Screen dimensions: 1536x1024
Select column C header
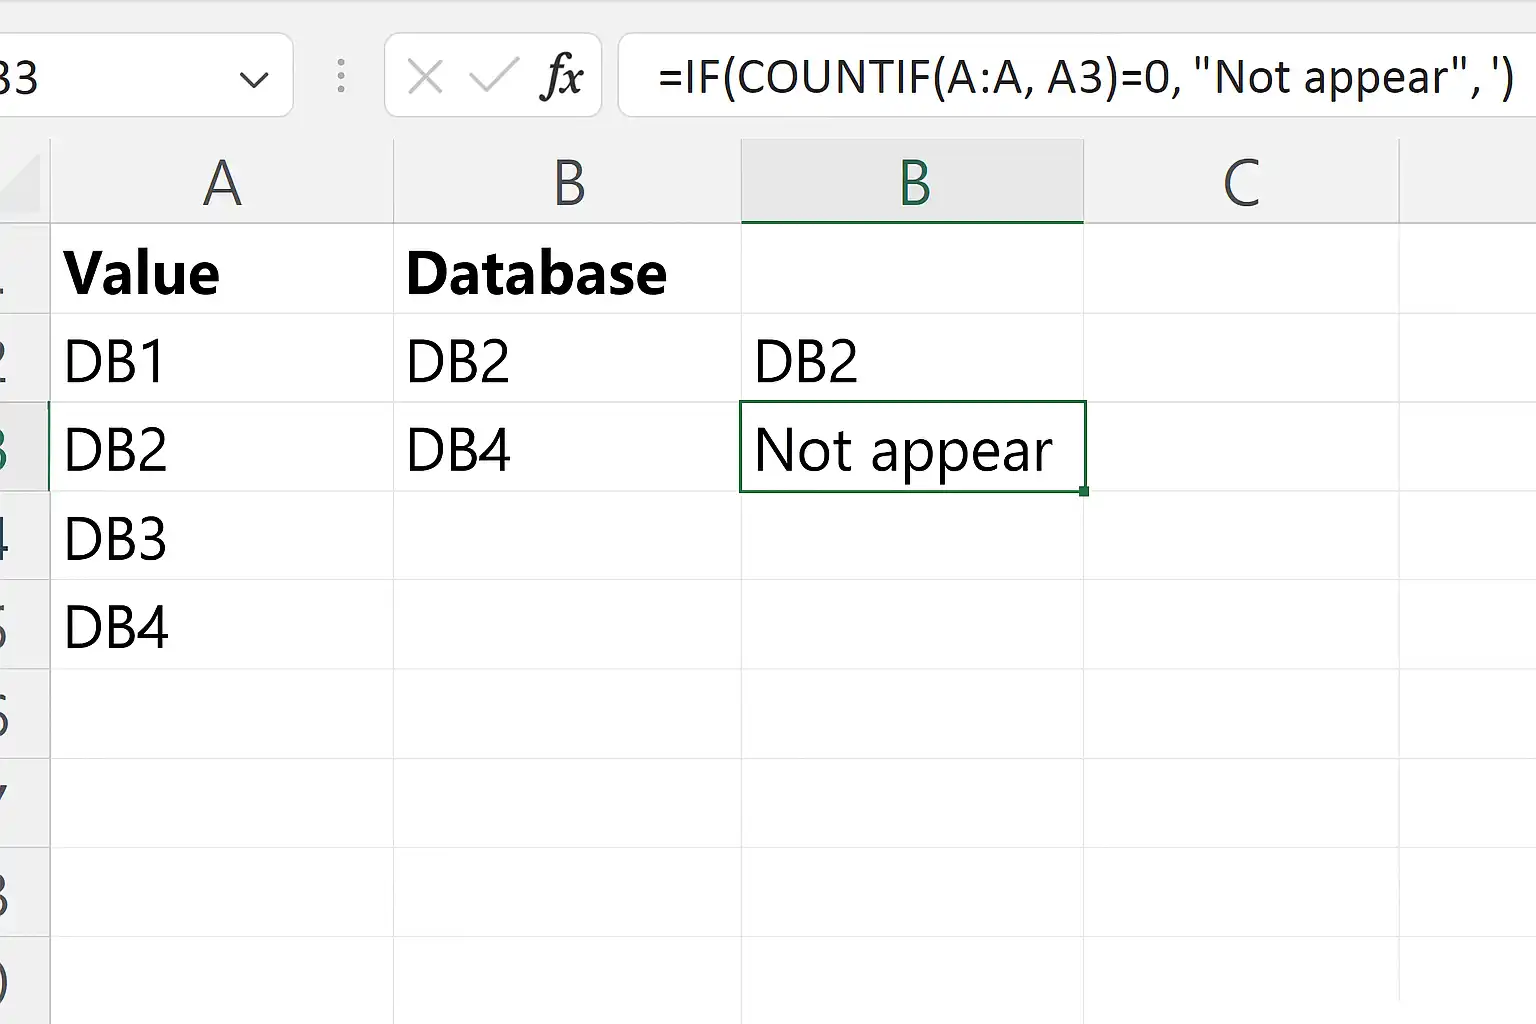point(1241,182)
